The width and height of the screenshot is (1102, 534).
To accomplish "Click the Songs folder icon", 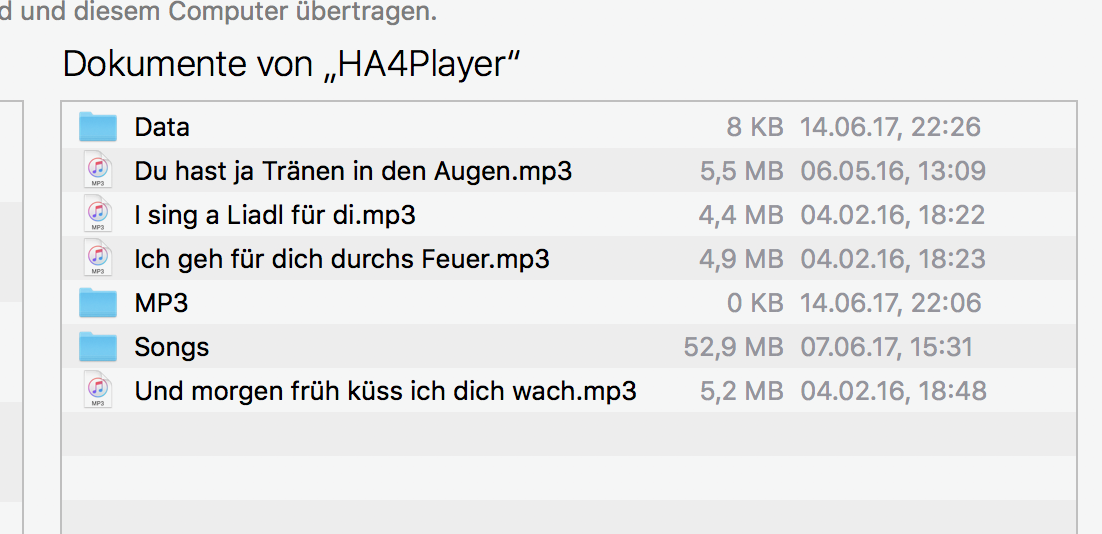I will tap(98, 346).
